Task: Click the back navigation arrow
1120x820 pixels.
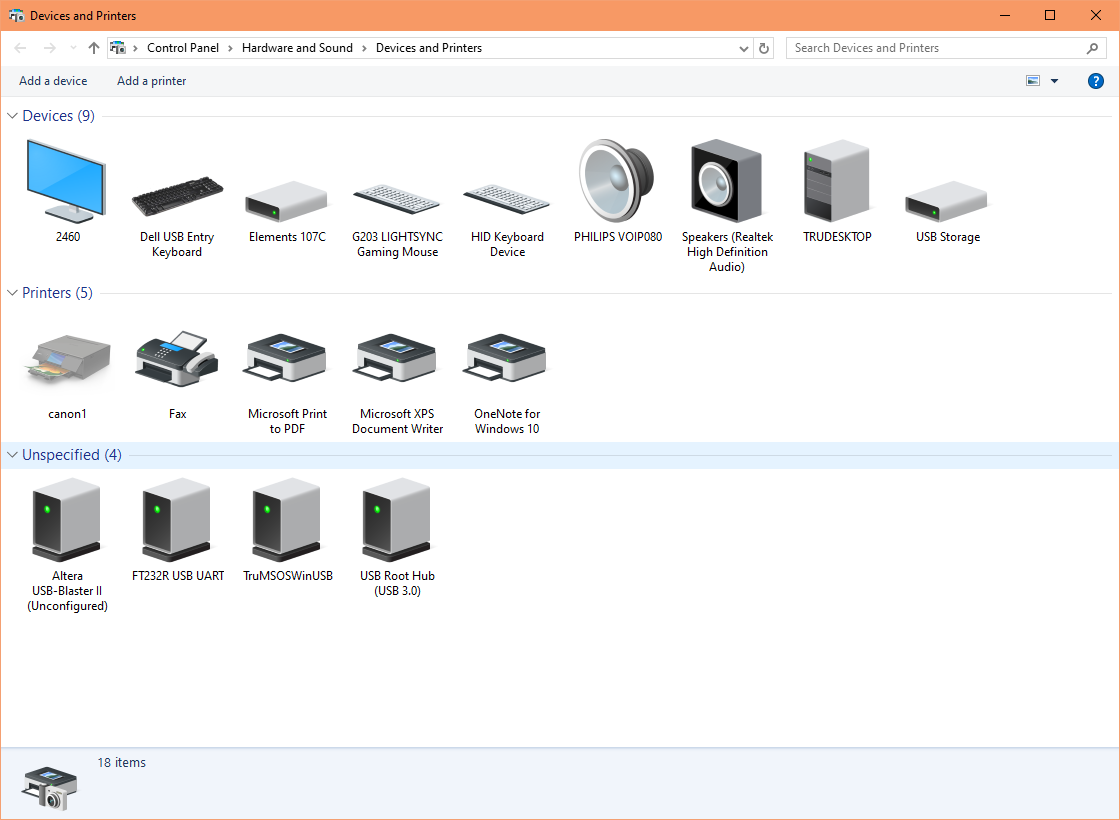Action: (21, 48)
